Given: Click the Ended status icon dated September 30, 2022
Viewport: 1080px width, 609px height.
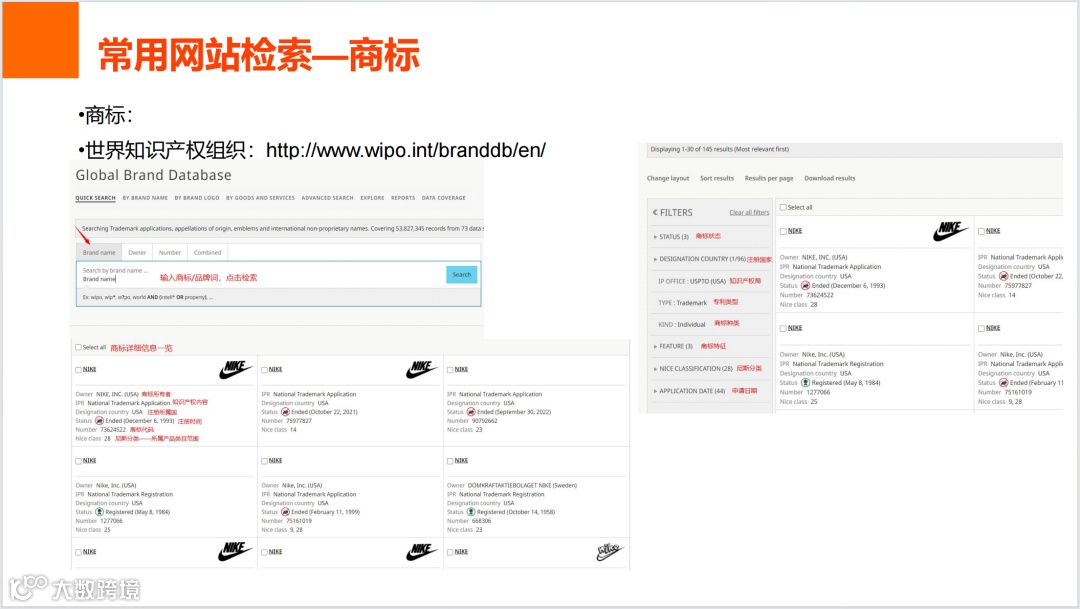Looking at the screenshot, I should coord(471,412).
